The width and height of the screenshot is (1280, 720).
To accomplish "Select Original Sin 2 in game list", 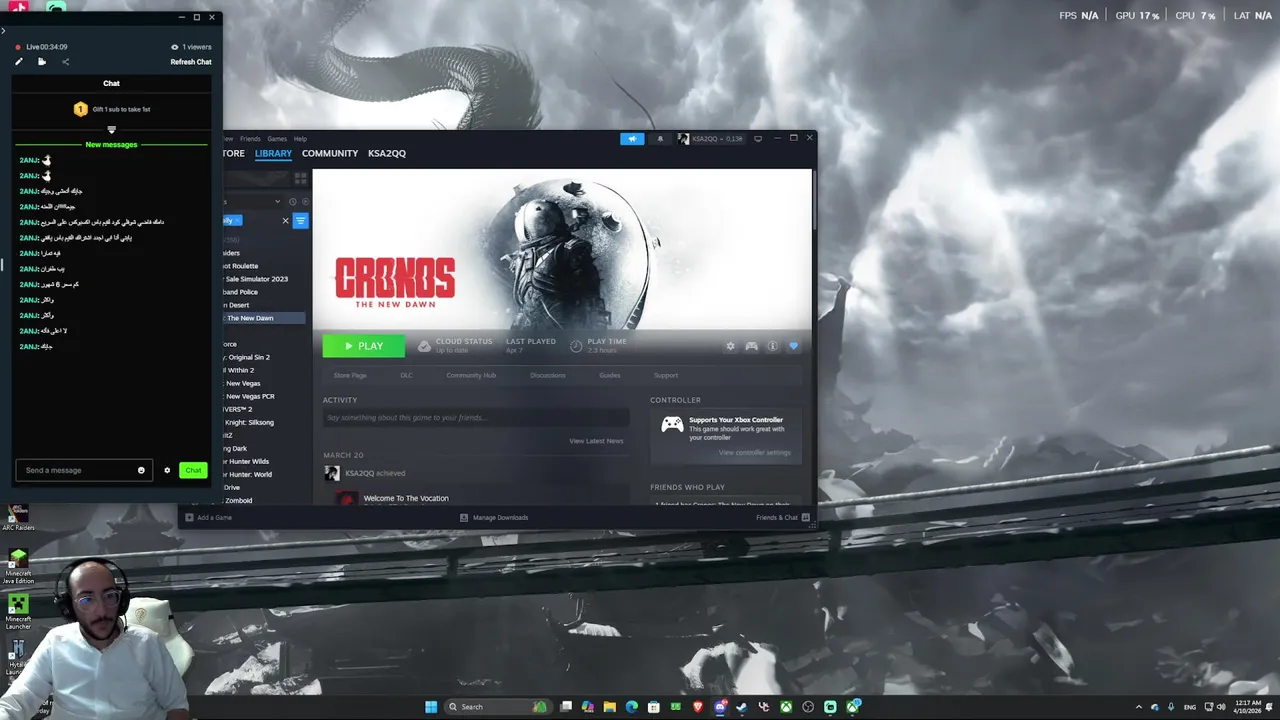I will coord(248,357).
